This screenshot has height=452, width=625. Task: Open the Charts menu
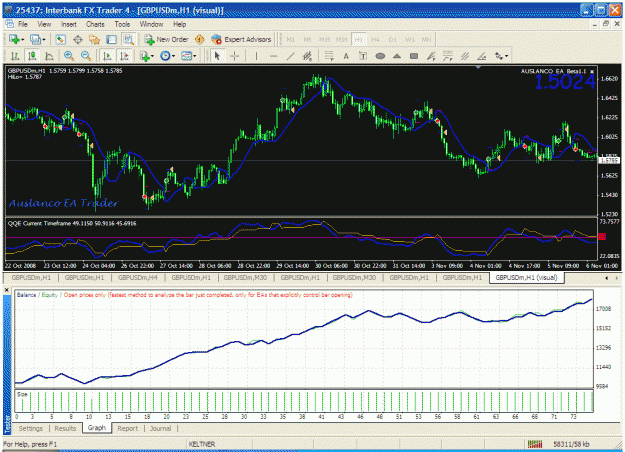pyautogui.click(x=95, y=24)
